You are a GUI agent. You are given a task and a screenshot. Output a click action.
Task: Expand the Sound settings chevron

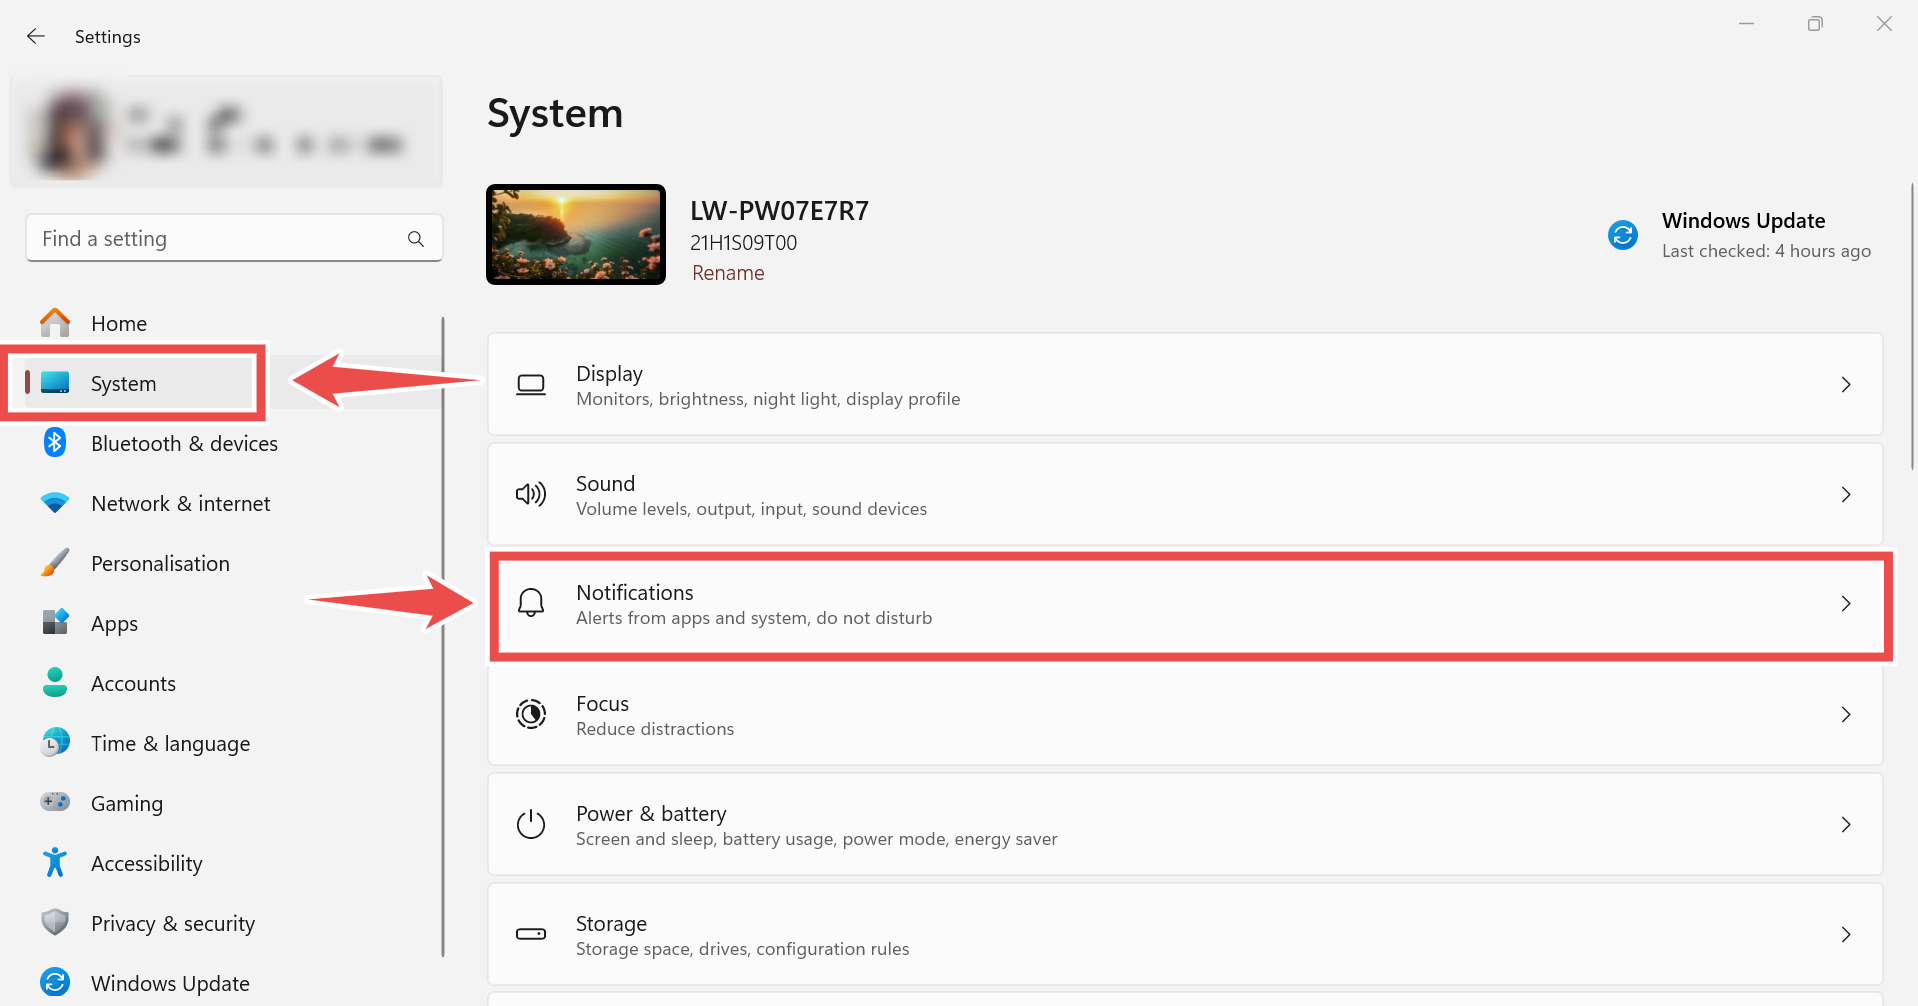(1846, 495)
